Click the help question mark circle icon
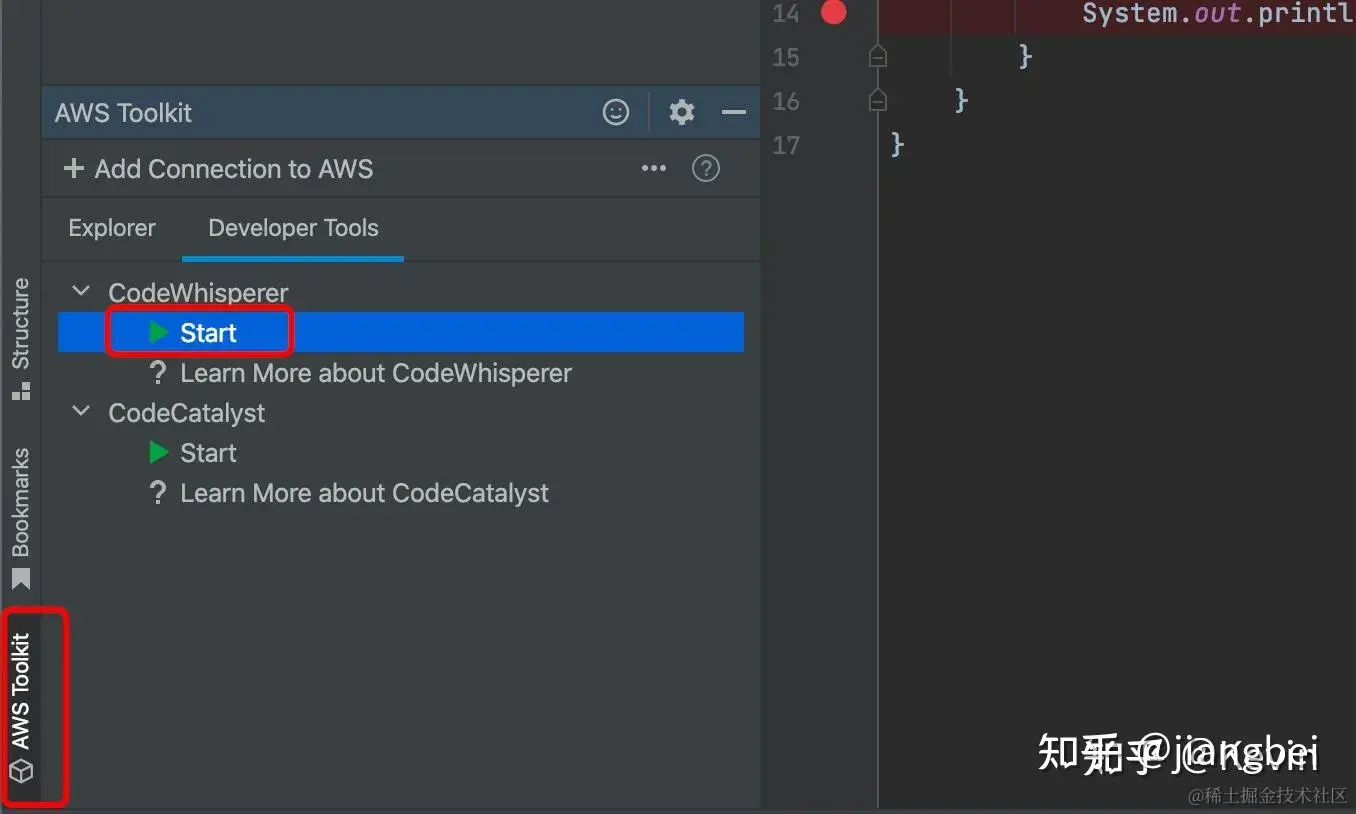The image size is (1356, 814). [706, 168]
